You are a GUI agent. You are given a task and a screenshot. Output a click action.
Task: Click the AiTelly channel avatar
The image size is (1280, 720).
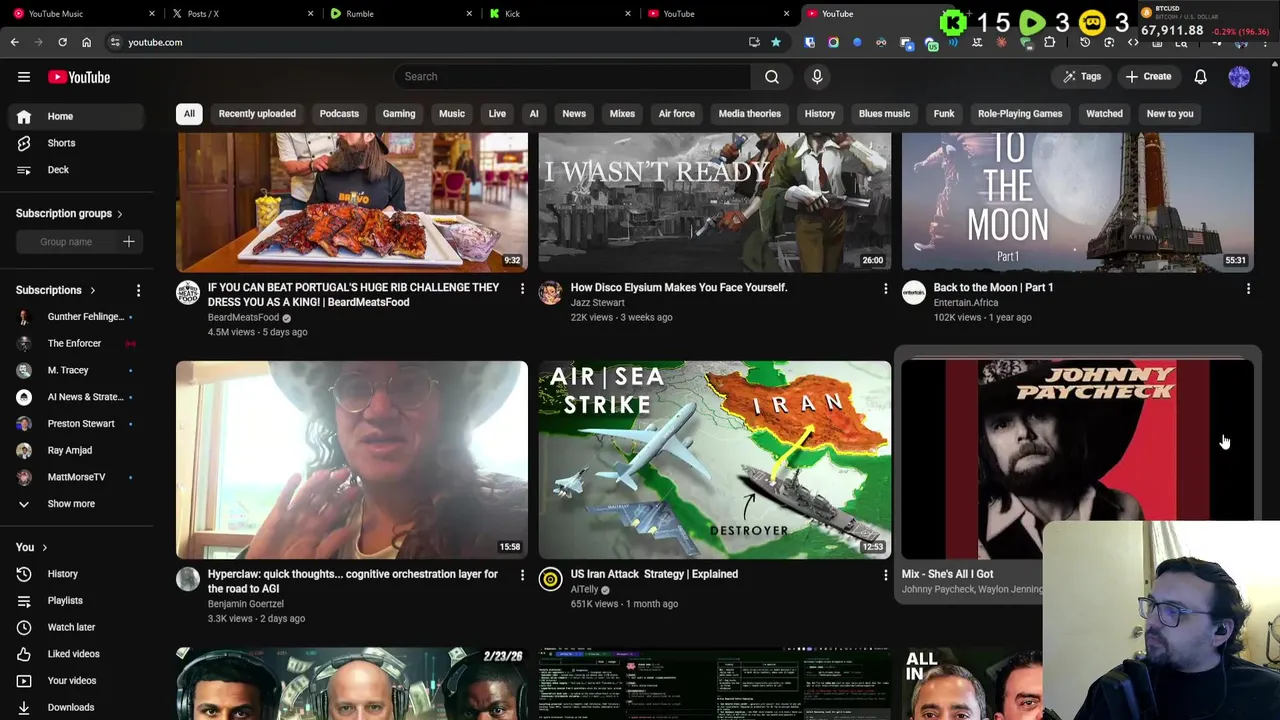(x=550, y=579)
